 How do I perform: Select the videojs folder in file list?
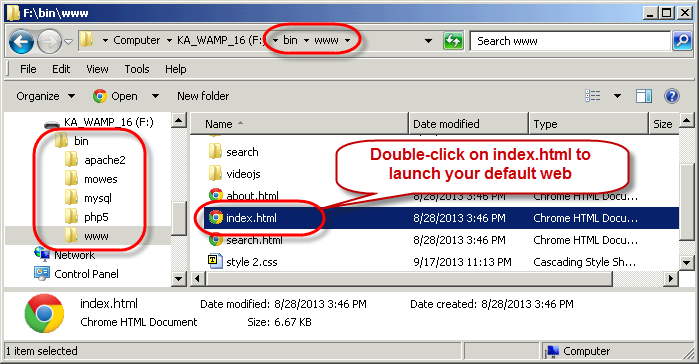tap(243, 174)
